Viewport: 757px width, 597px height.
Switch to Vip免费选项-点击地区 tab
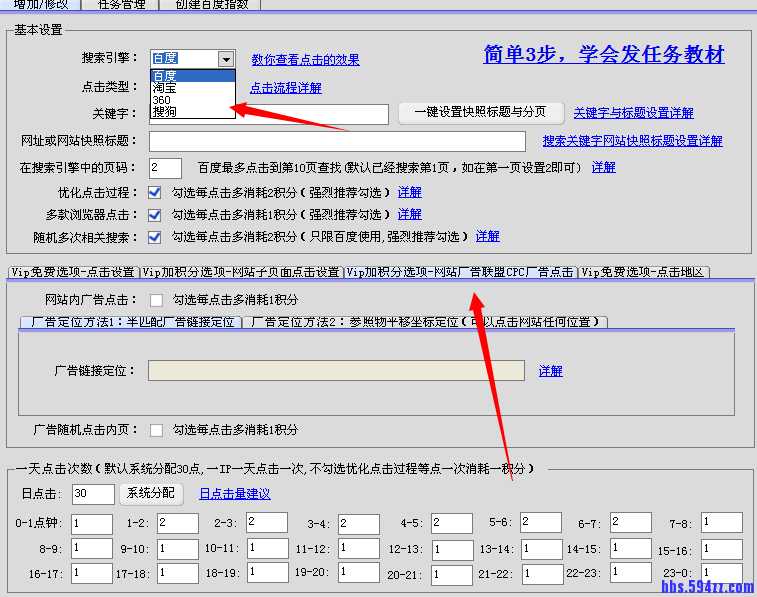pyautogui.click(x=644, y=272)
